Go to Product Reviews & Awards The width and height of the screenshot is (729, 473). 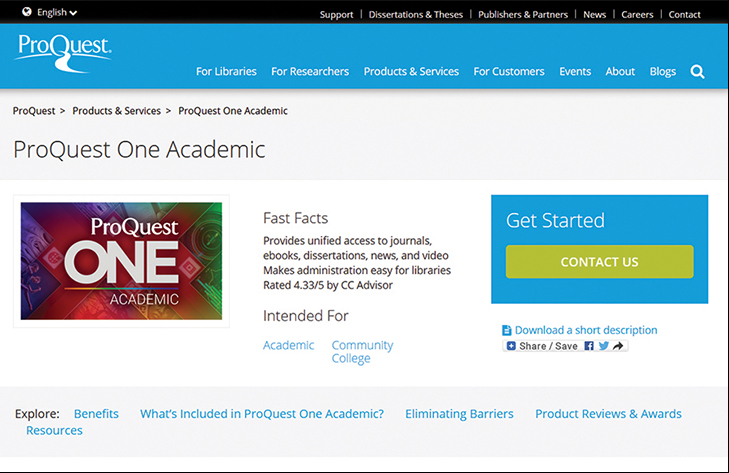pyautogui.click(x=608, y=414)
